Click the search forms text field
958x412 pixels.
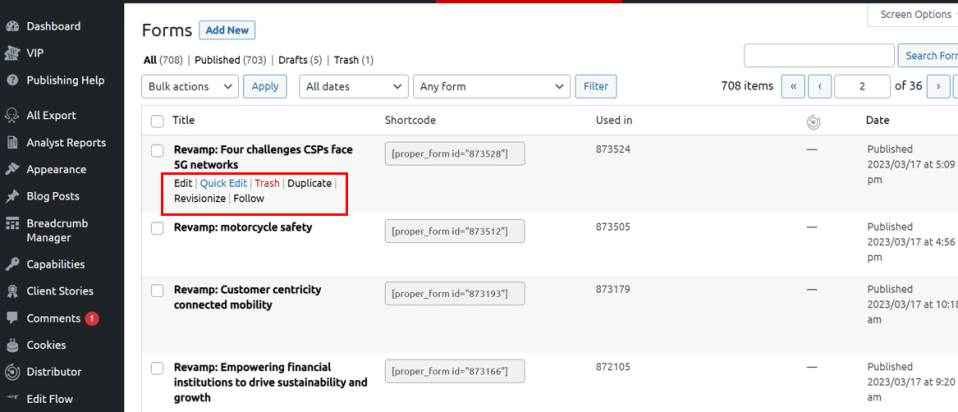[818, 56]
